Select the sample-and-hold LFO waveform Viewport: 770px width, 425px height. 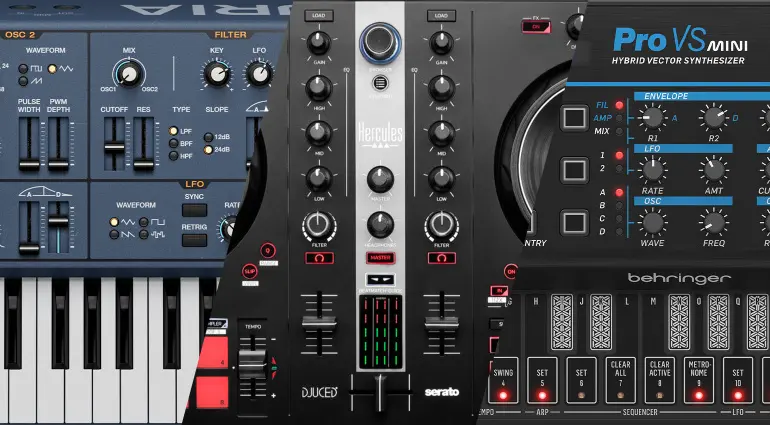pyautogui.click(x=143, y=234)
